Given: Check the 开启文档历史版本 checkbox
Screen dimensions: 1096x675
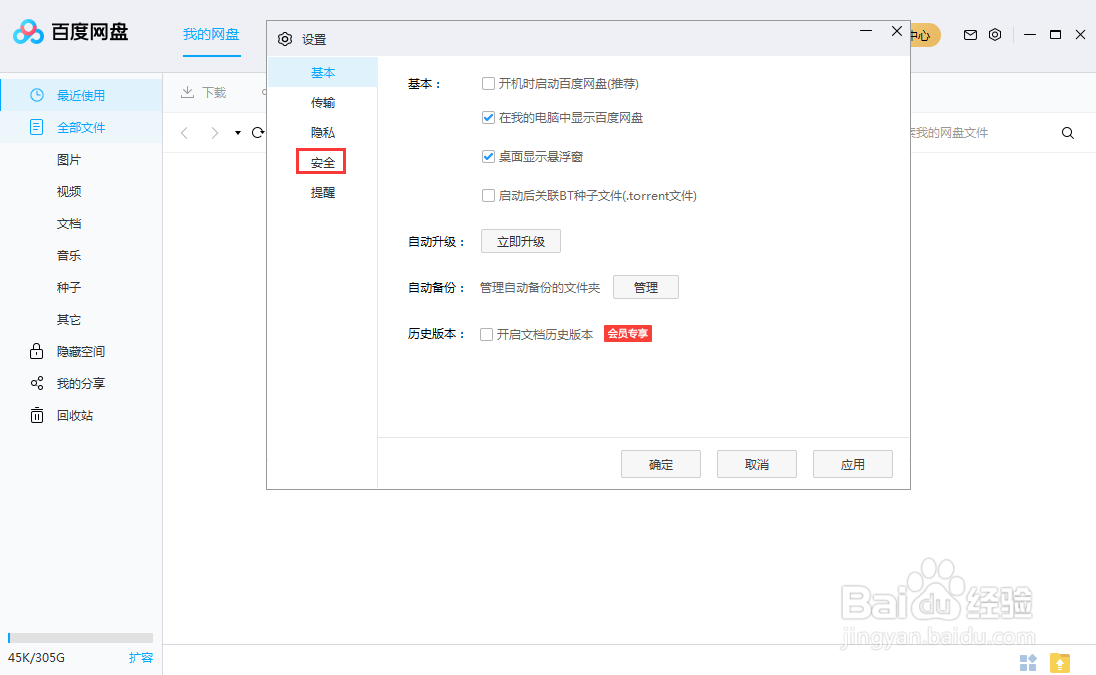Looking at the screenshot, I should 486,335.
